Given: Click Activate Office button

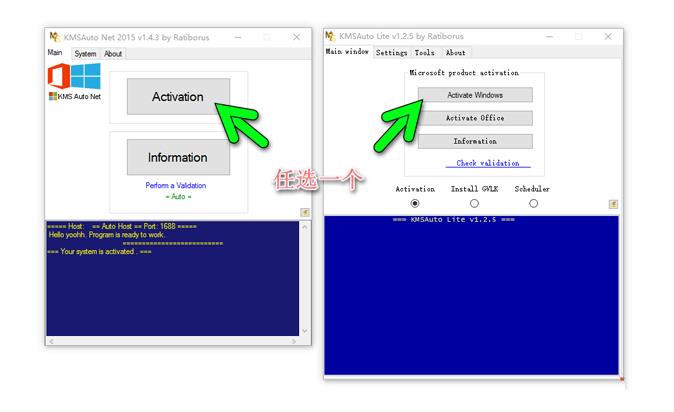Looking at the screenshot, I should (475, 118).
